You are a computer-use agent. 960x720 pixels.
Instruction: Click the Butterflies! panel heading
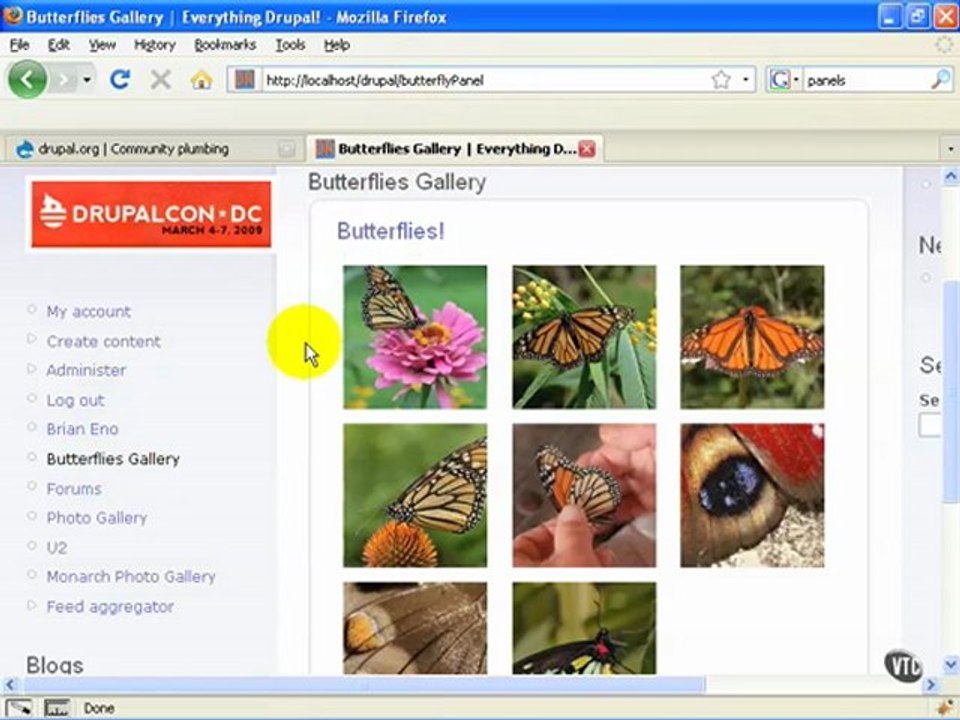pos(391,231)
